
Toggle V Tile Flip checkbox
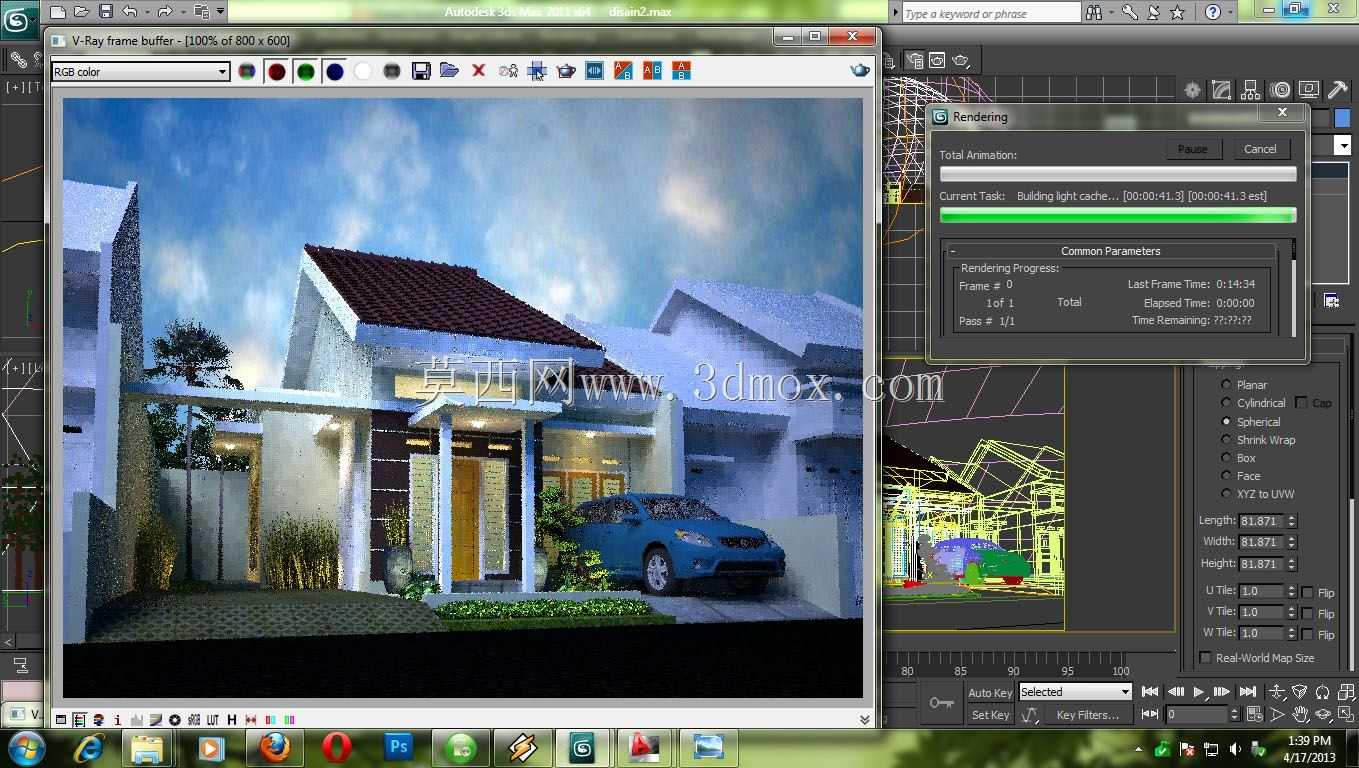(1307, 613)
